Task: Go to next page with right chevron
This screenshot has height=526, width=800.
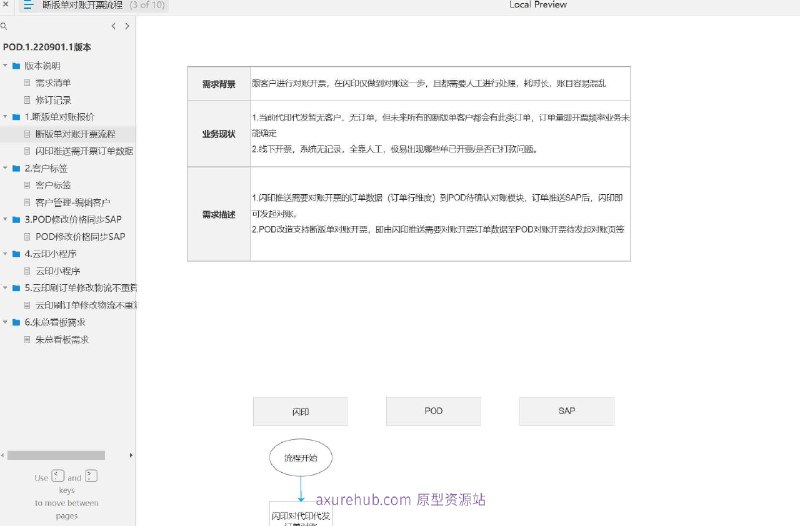Action: (x=127, y=26)
